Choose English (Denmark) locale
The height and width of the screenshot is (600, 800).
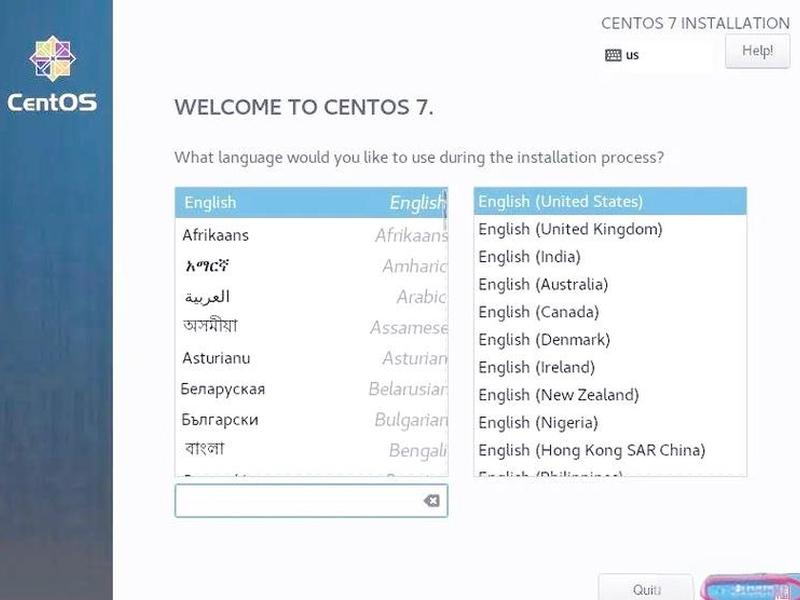click(x=610, y=339)
